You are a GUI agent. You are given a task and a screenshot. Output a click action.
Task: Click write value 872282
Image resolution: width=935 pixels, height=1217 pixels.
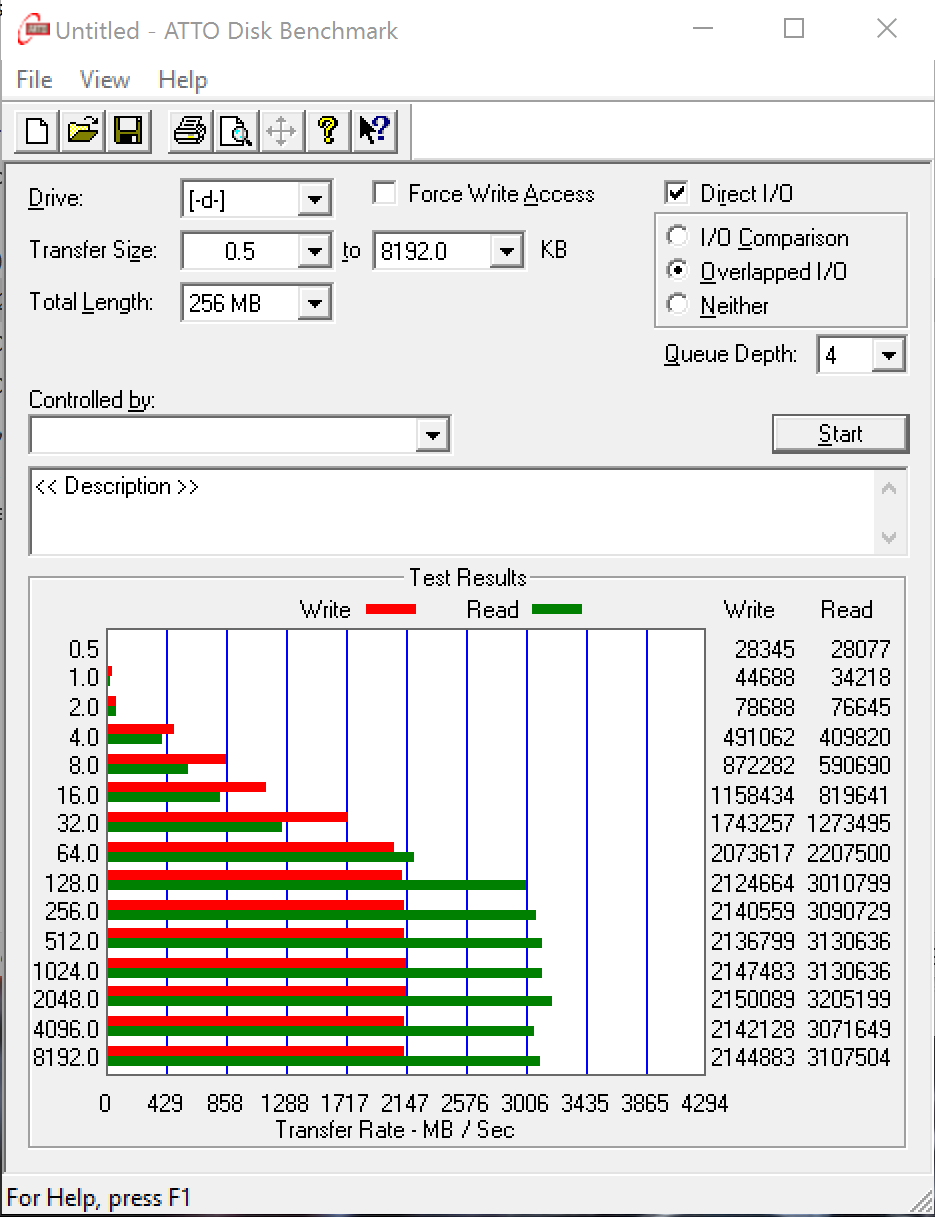point(758,765)
